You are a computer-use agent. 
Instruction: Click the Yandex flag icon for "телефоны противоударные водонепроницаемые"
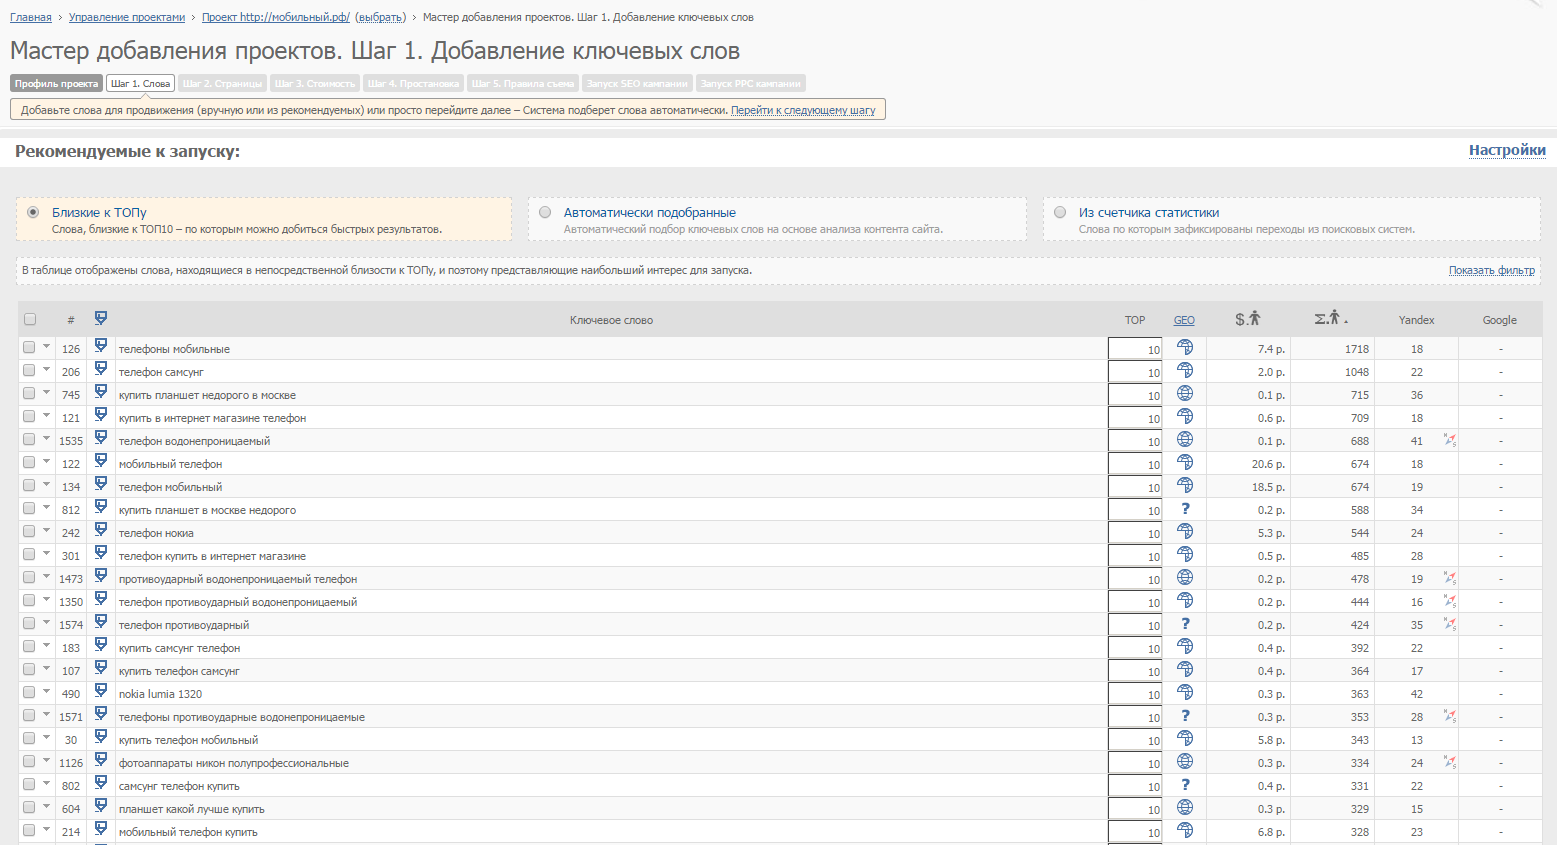pos(1450,716)
